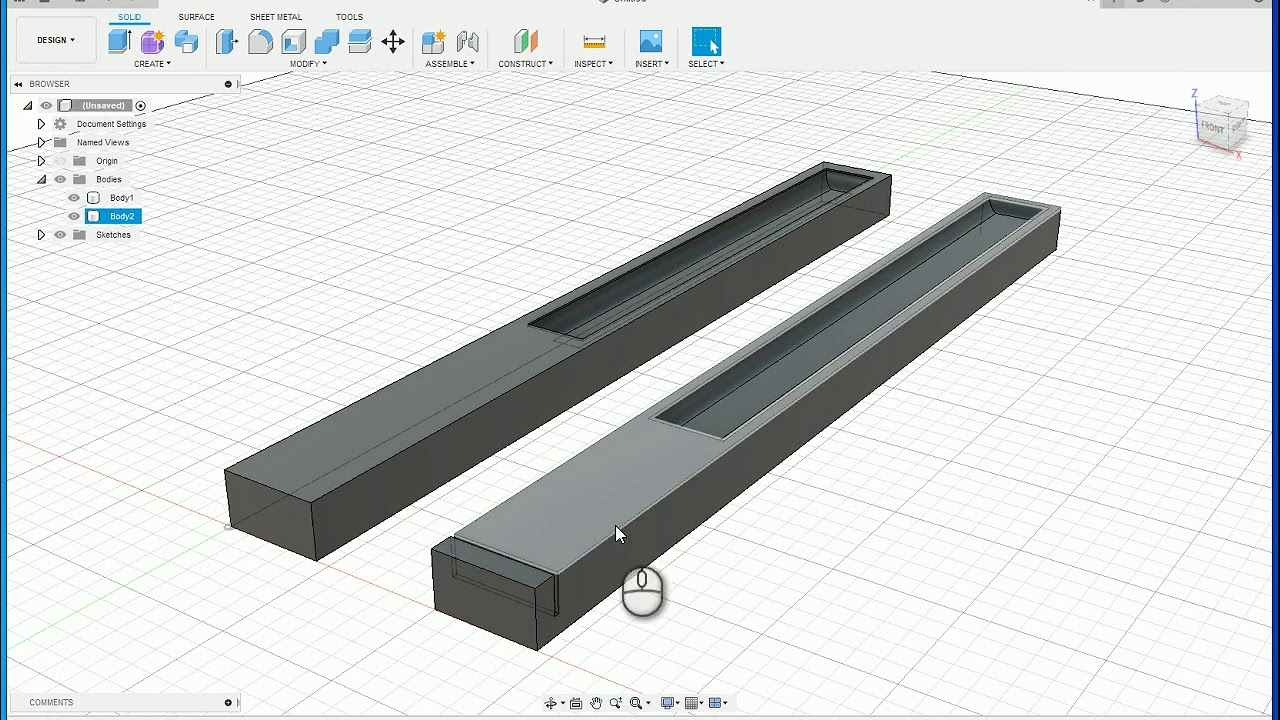Activate the Pan hand tool
The width and height of the screenshot is (1280, 720).
(x=596, y=703)
